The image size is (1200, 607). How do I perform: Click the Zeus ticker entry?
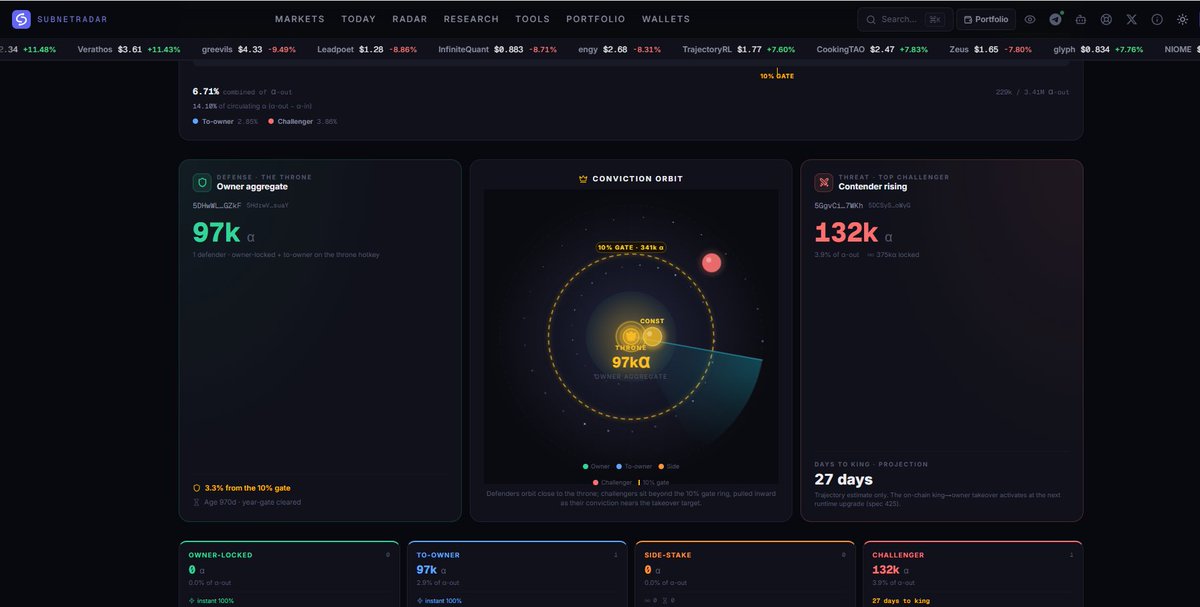991,49
